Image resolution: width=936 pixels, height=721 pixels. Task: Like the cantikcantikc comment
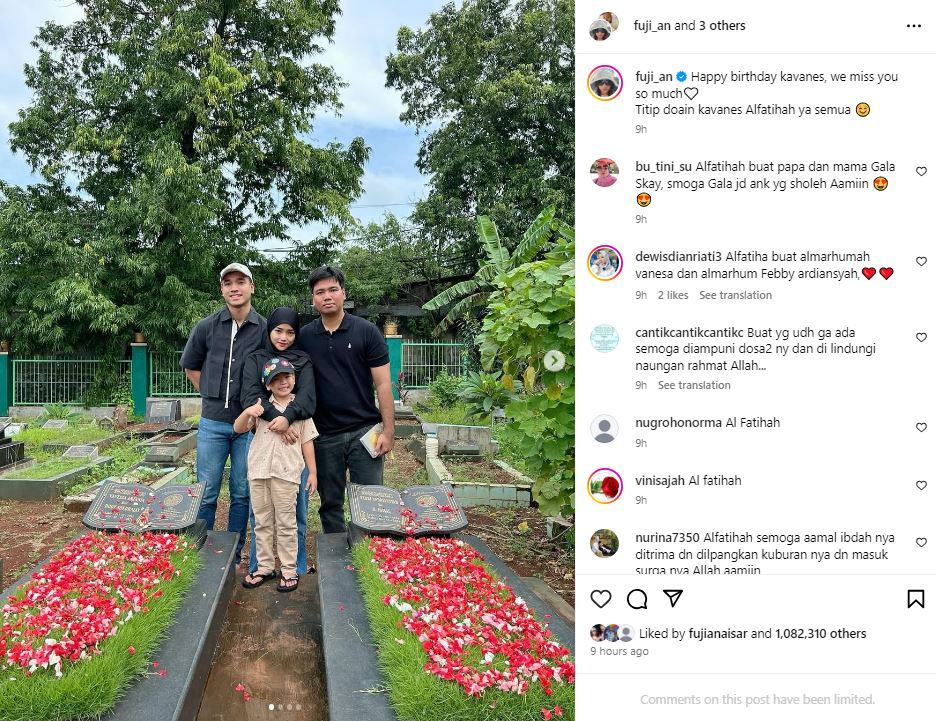921,337
